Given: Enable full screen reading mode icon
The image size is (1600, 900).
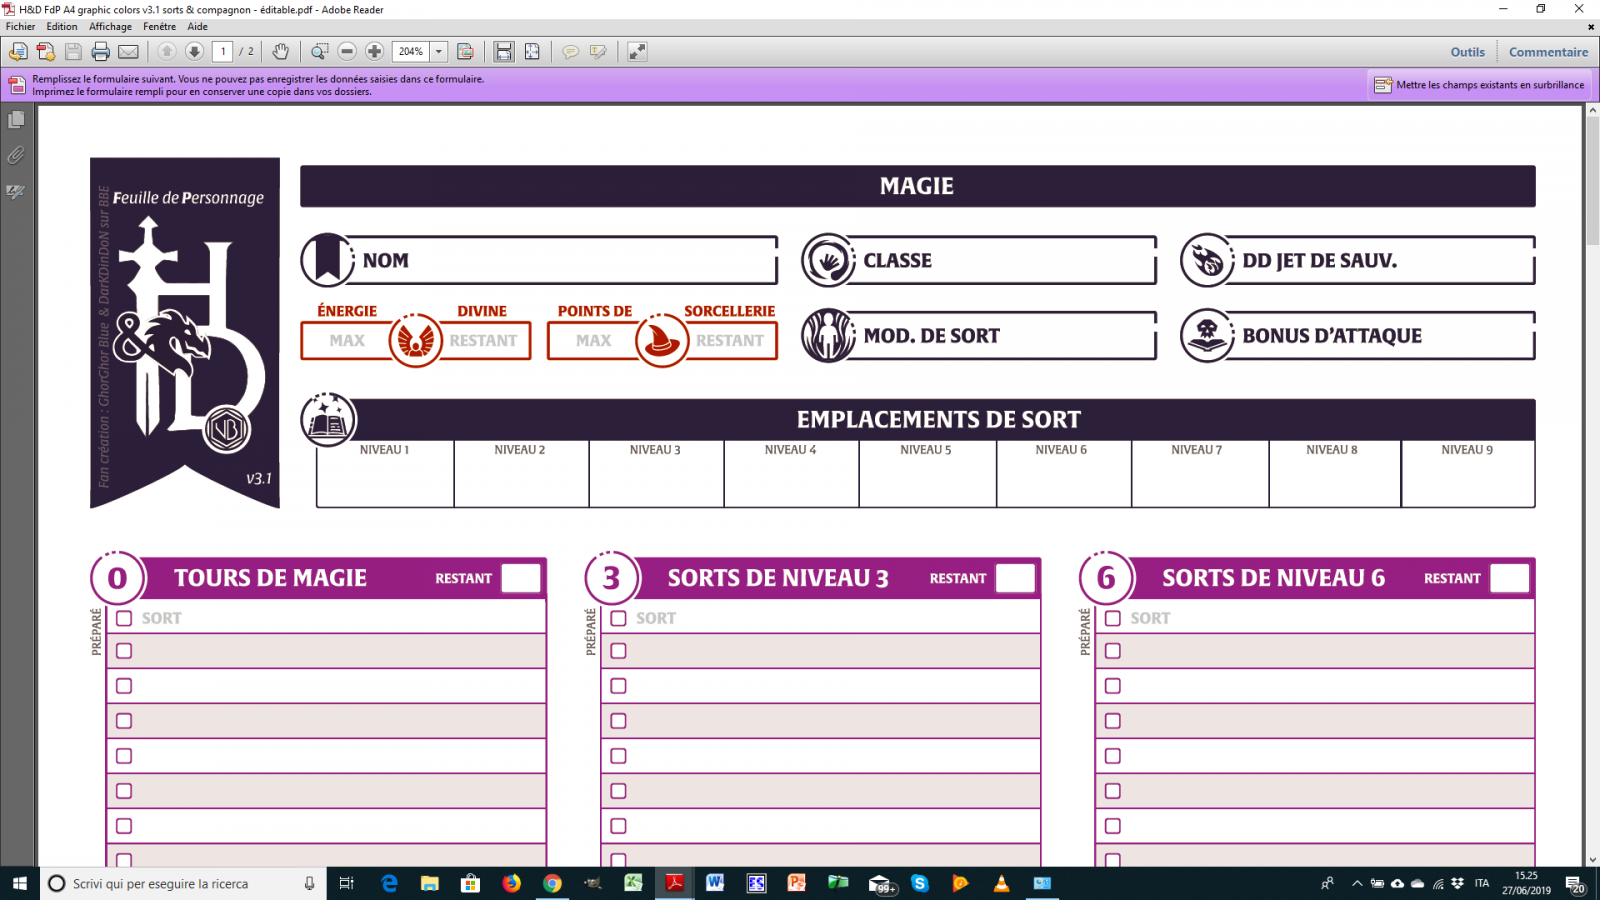Looking at the screenshot, I should [x=637, y=52].
